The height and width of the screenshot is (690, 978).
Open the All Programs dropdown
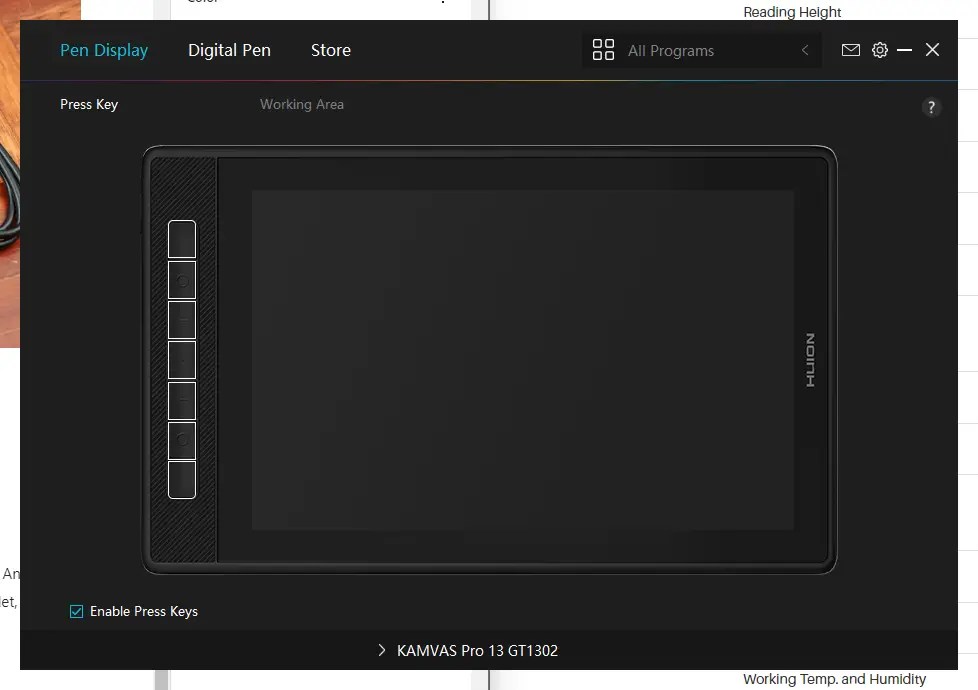pos(671,50)
